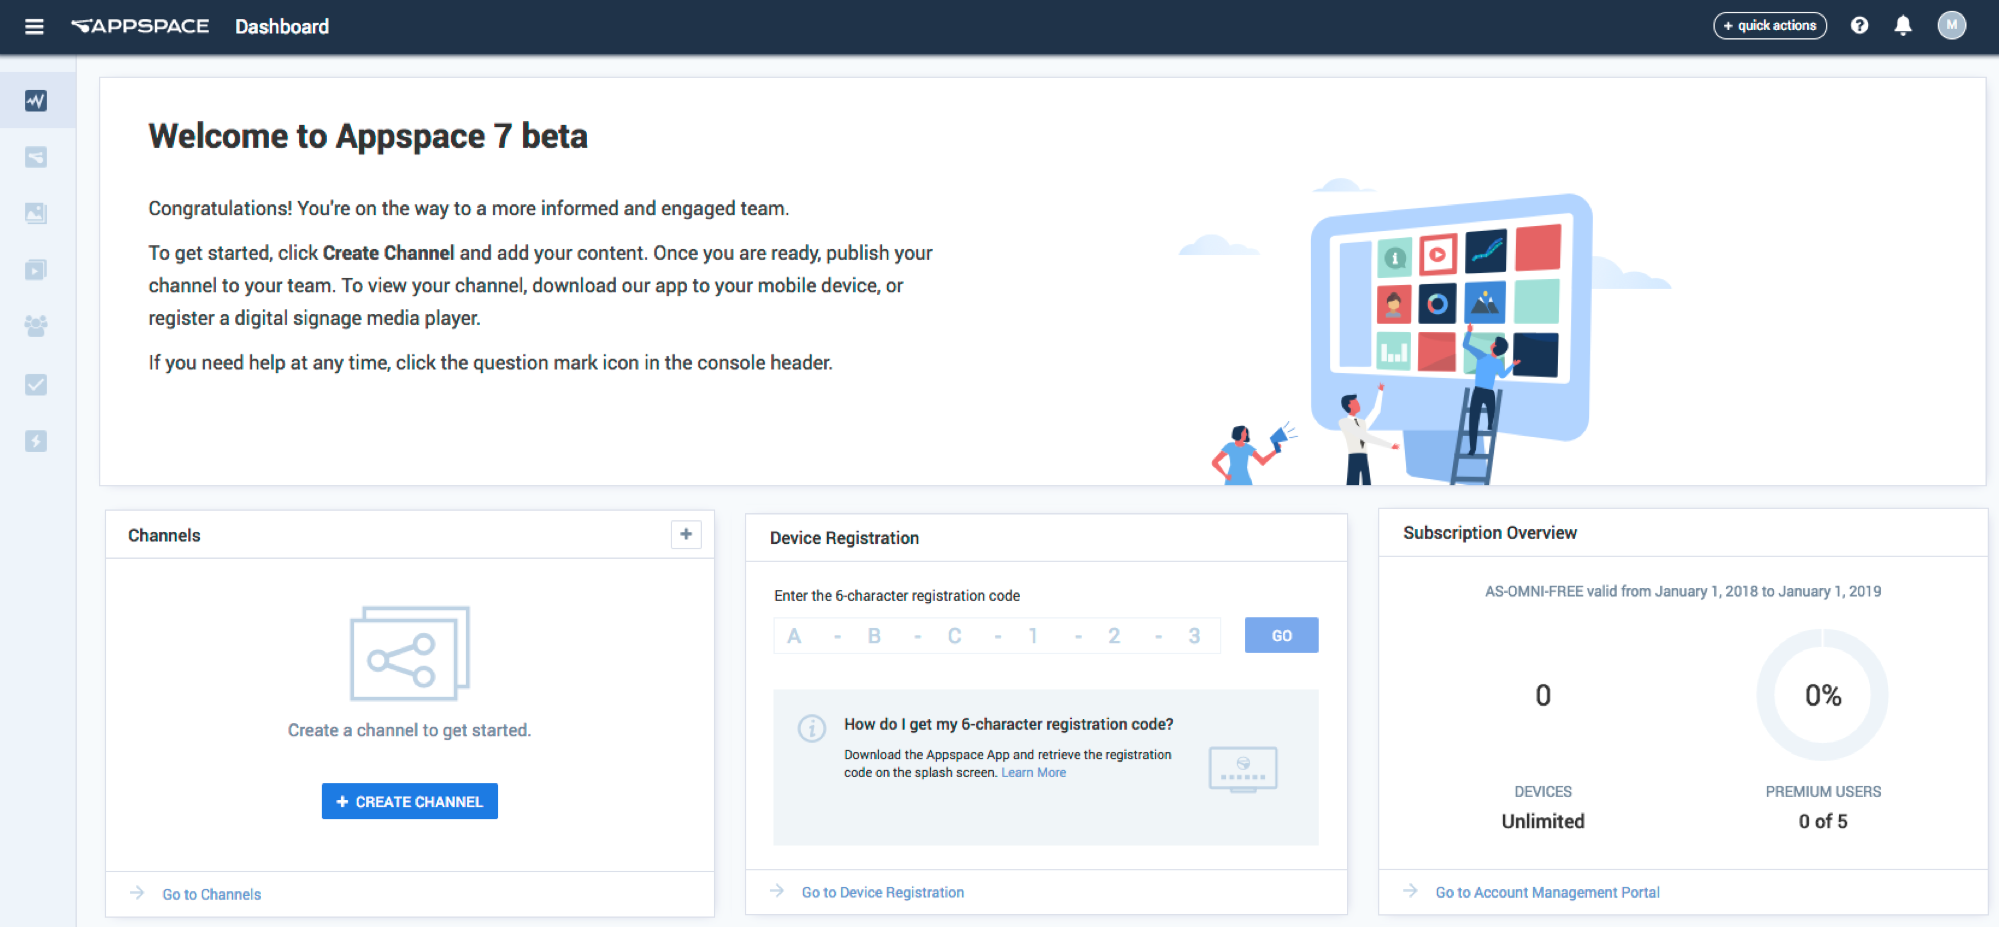Screen dimensions: 1999x927
Task: Add a channel with the plus button
Action: coord(686,534)
